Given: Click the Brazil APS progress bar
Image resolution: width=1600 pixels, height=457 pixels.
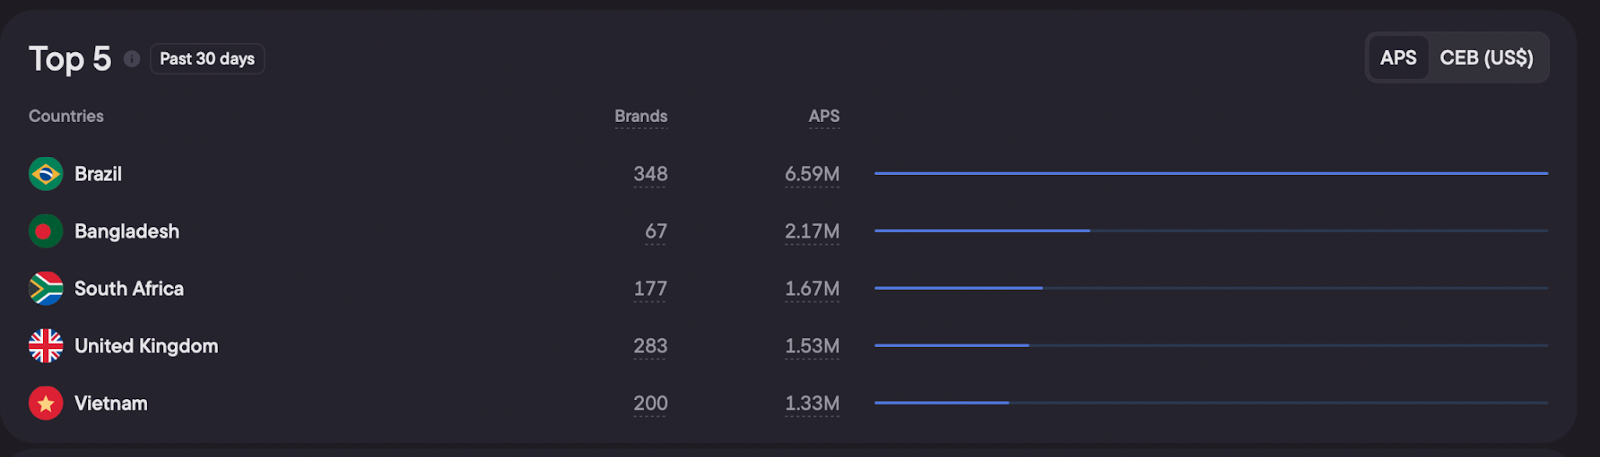Looking at the screenshot, I should [1210, 174].
